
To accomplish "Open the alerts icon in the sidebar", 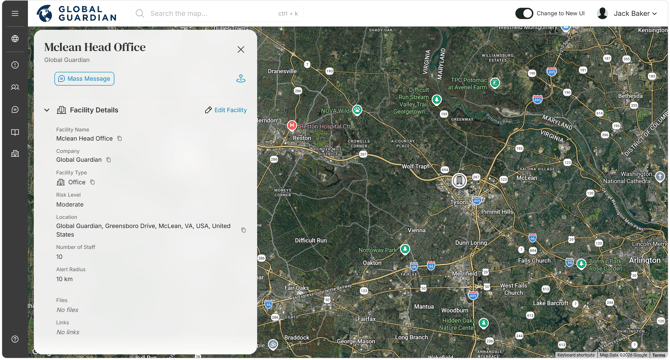I will (x=15, y=65).
